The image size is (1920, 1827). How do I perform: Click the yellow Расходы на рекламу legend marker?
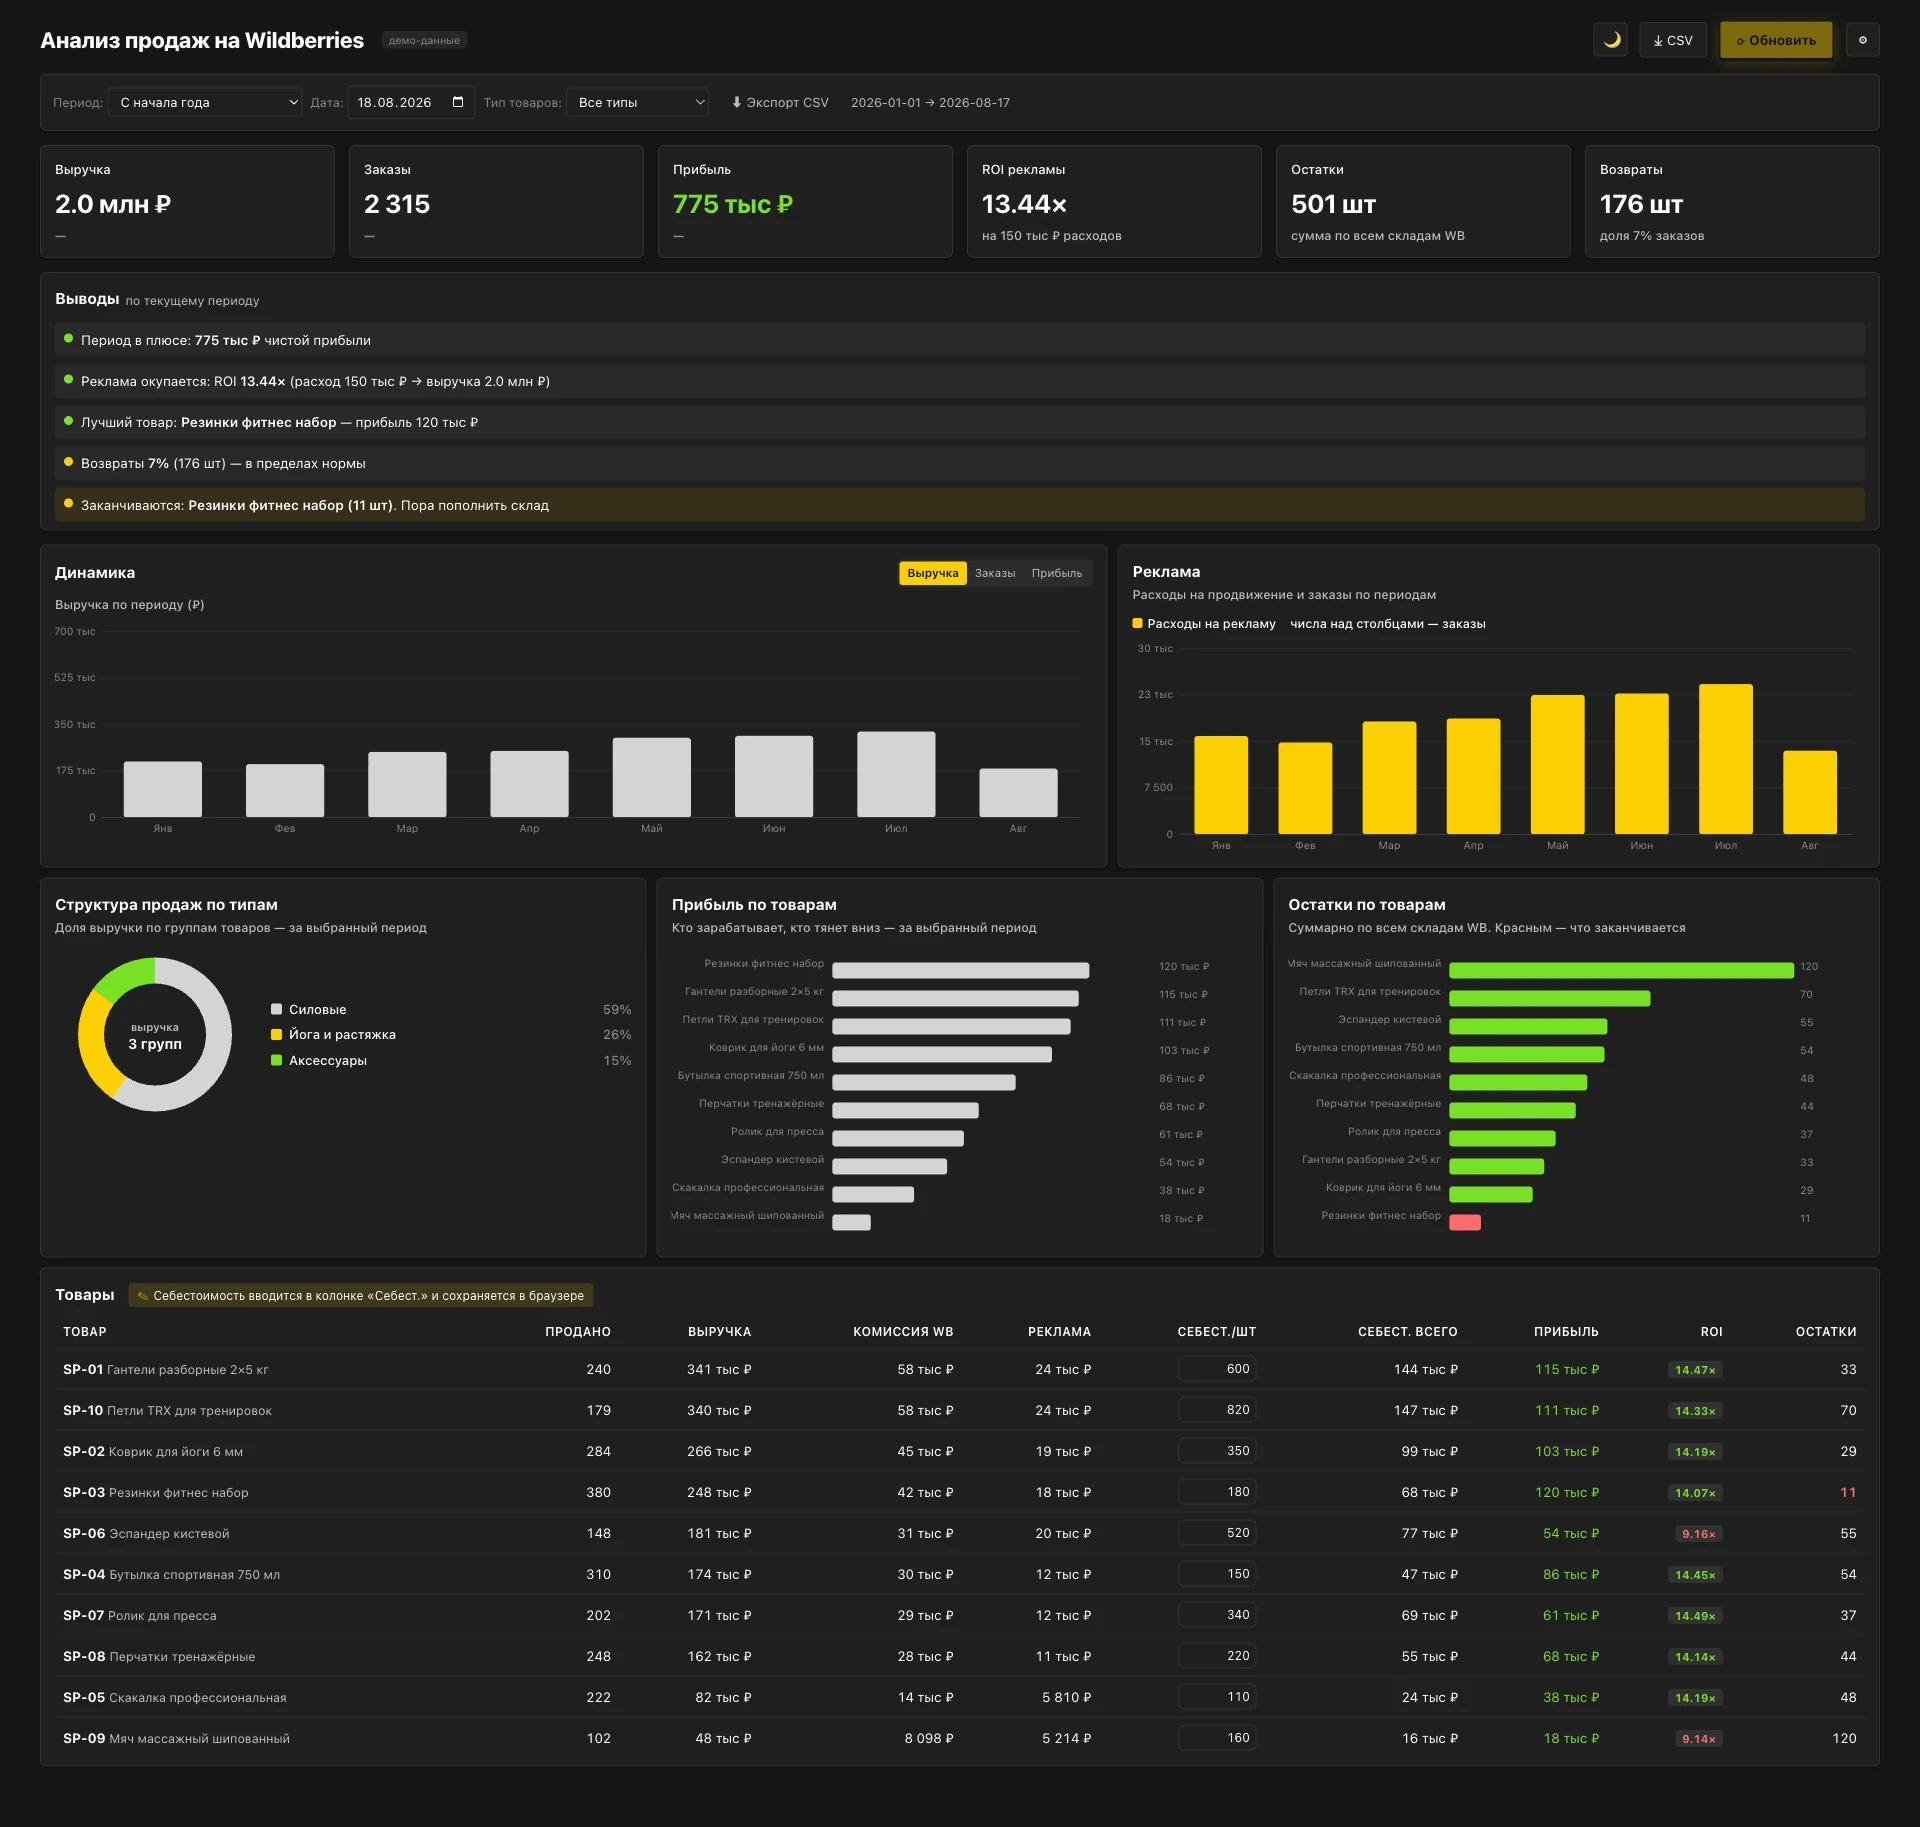tap(1137, 623)
